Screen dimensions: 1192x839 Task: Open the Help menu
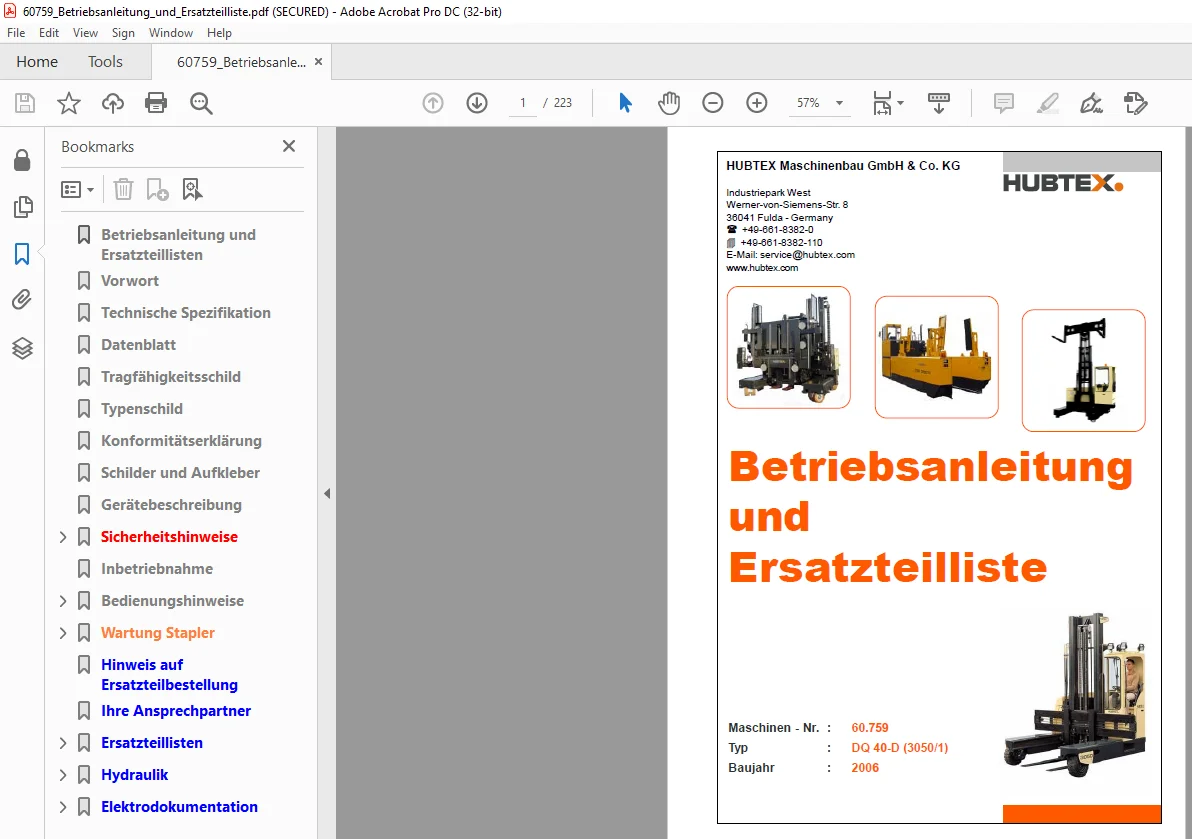(219, 33)
